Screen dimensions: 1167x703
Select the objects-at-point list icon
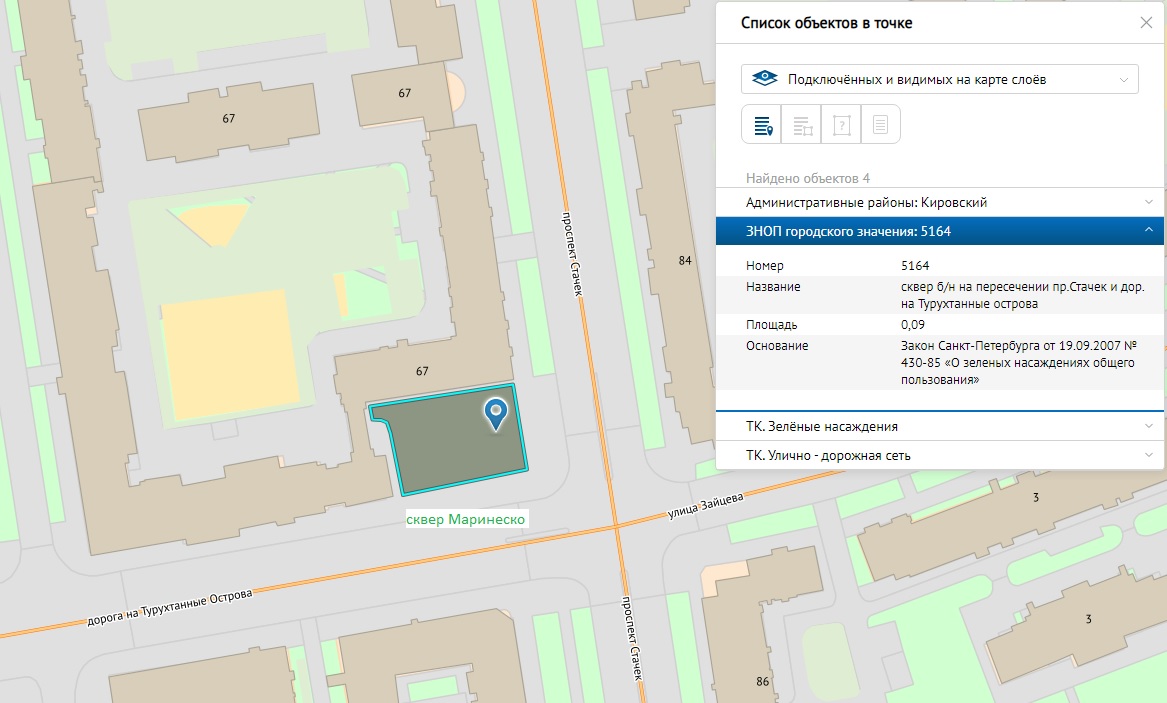point(762,125)
